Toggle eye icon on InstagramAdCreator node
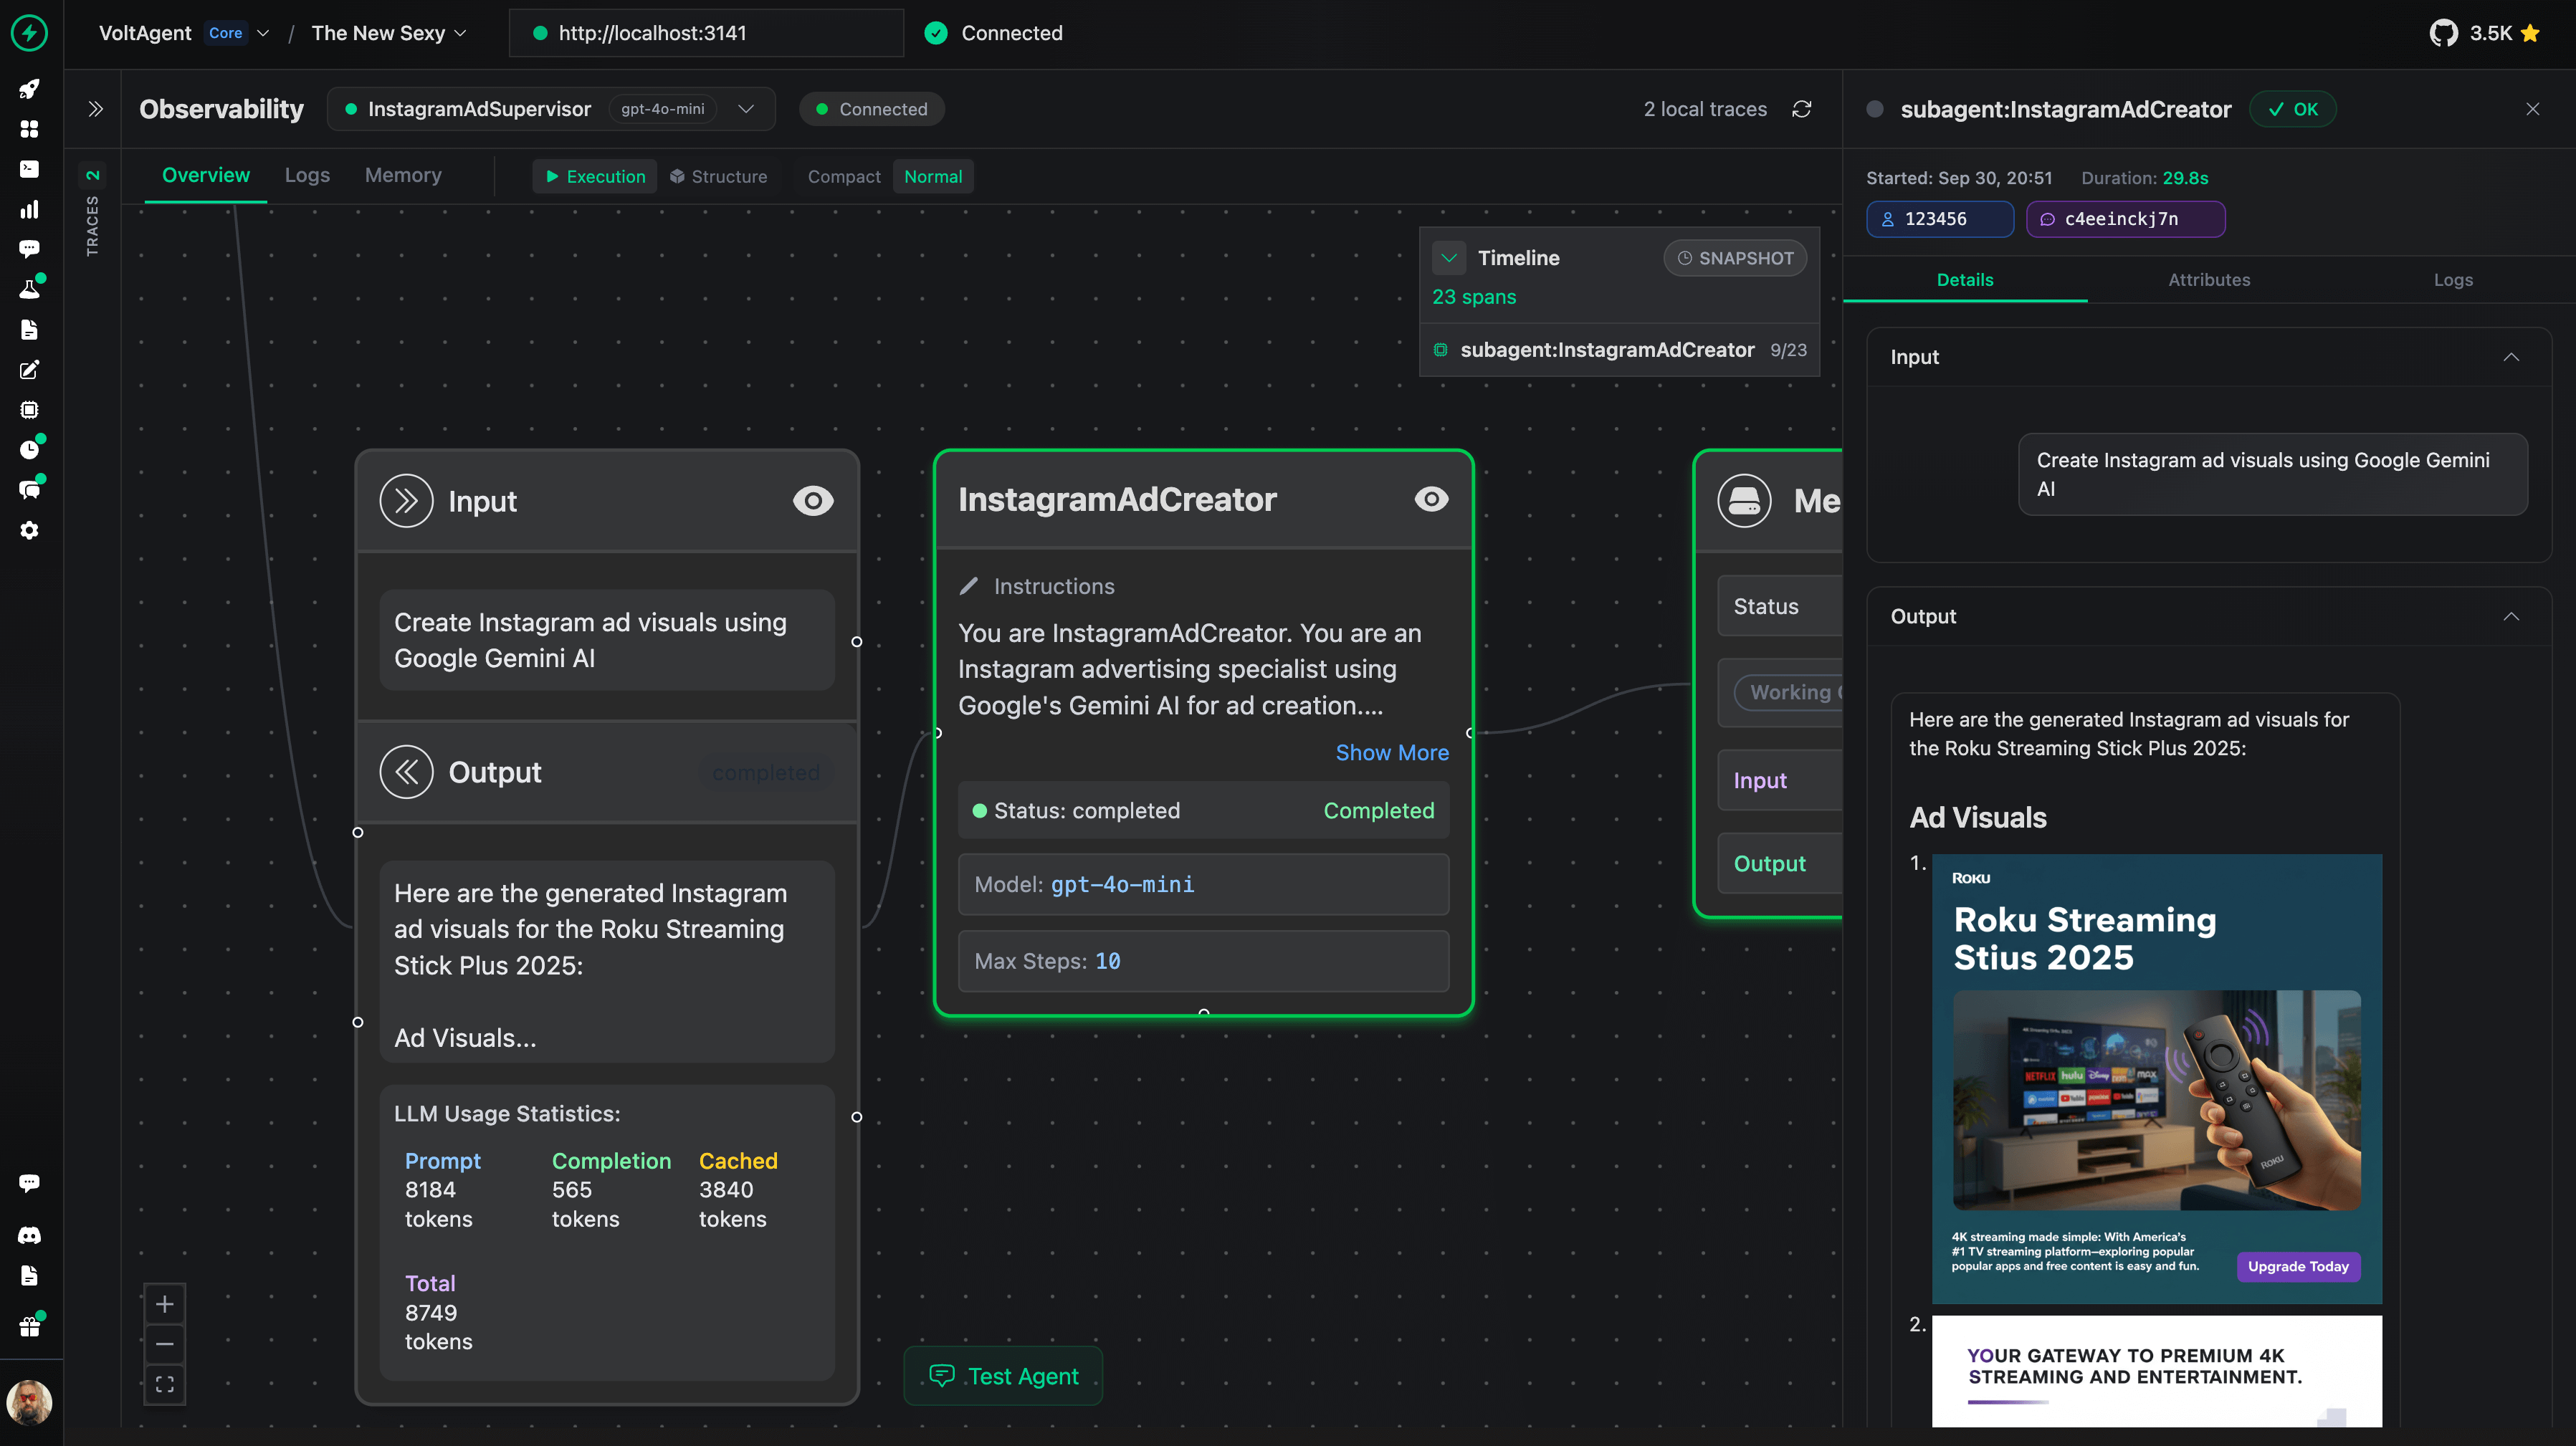Viewport: 2576px width, 1446px height. (1431, 499)
